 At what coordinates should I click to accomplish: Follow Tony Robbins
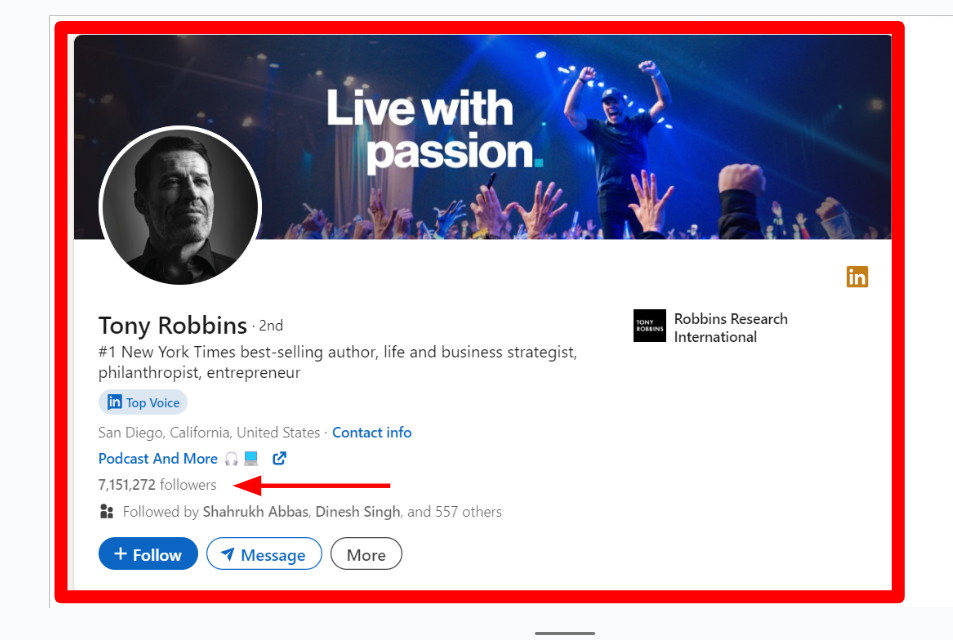point(148,553)
